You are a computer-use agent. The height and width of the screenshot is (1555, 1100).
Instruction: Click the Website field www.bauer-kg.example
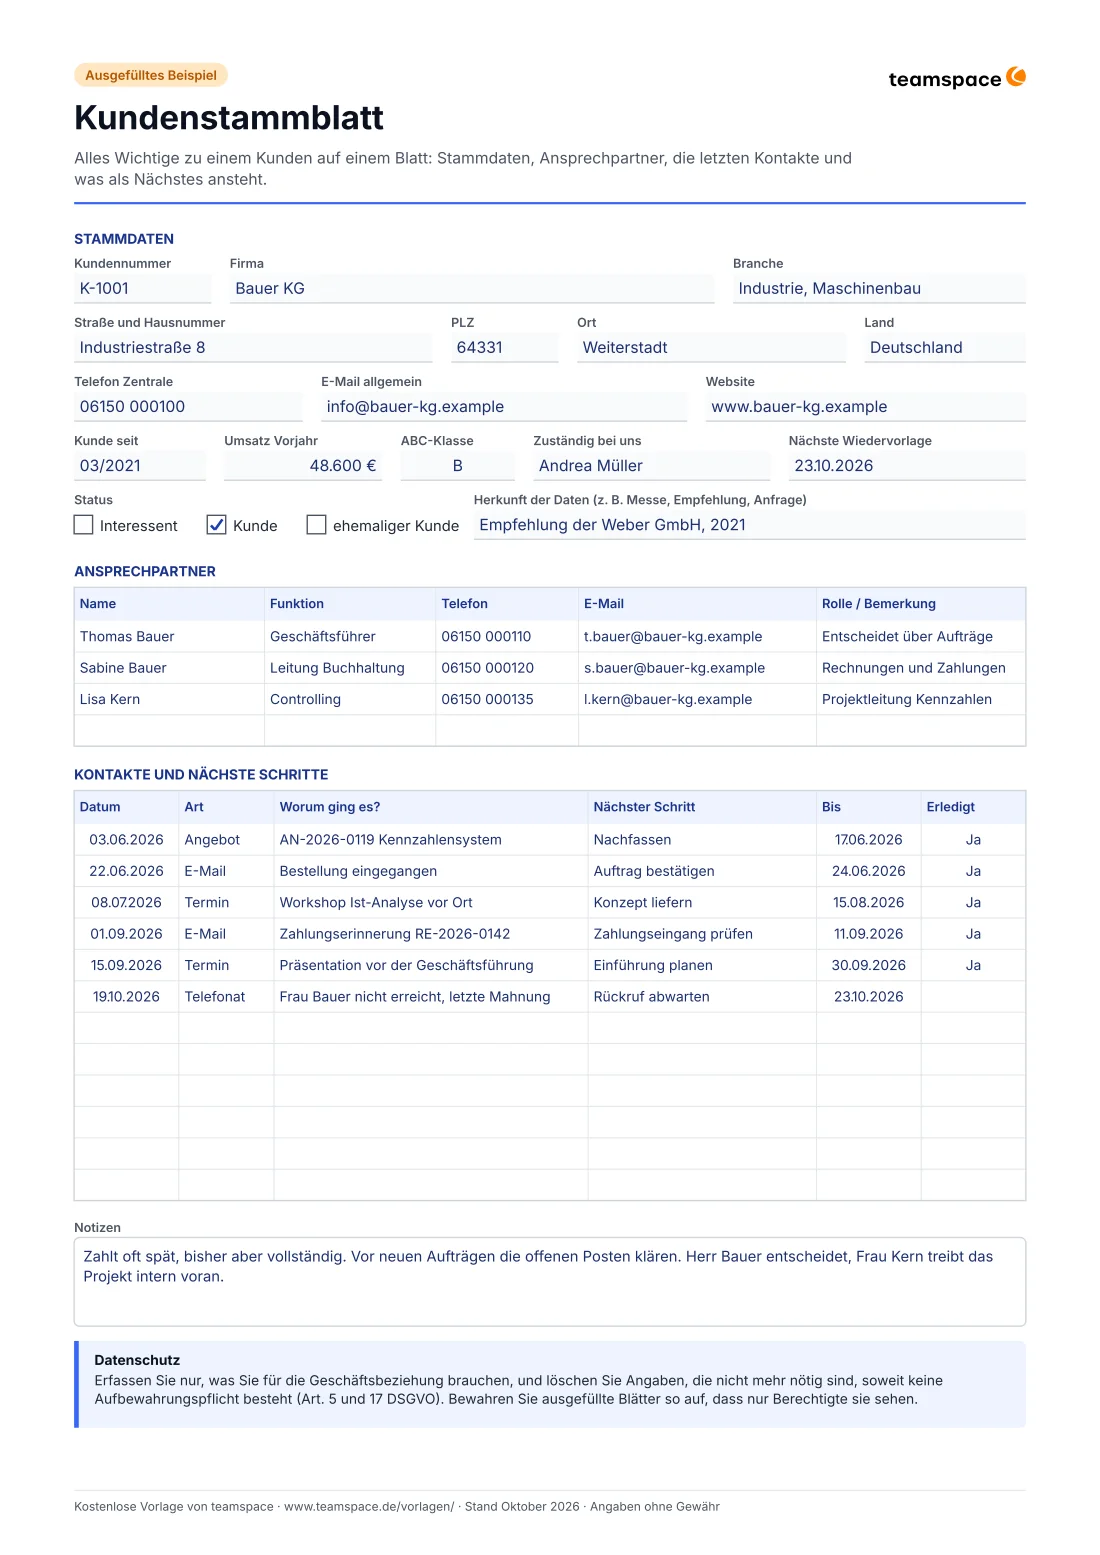pyautogui.click(x=866, y=406)
